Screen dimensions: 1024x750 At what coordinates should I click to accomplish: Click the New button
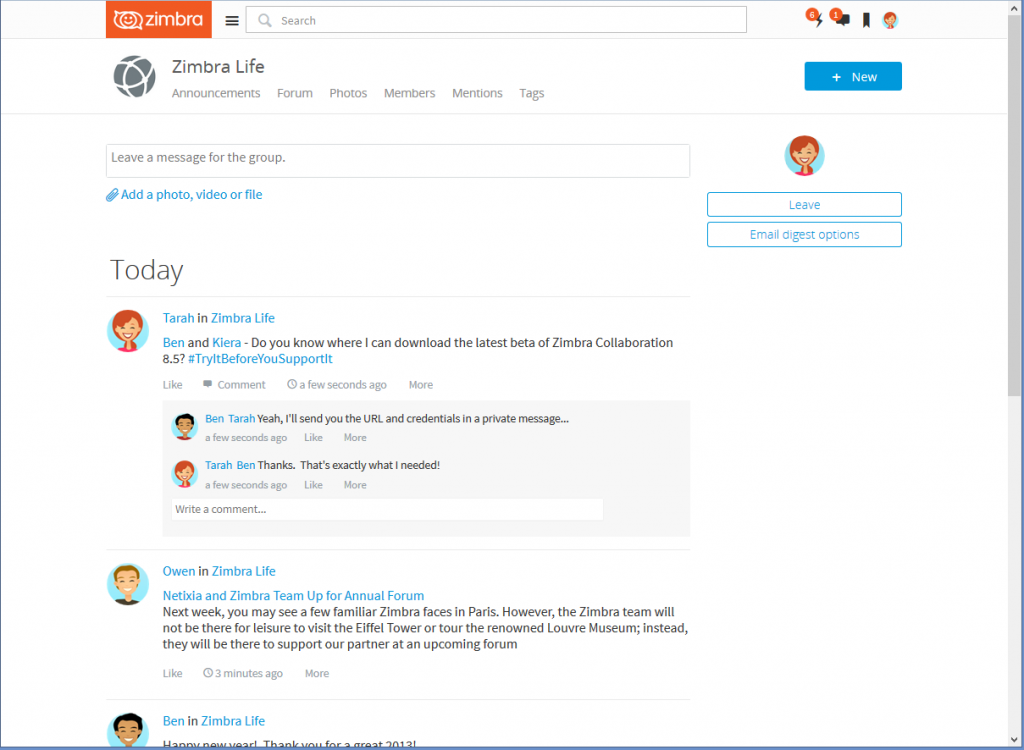click(853, 76)
